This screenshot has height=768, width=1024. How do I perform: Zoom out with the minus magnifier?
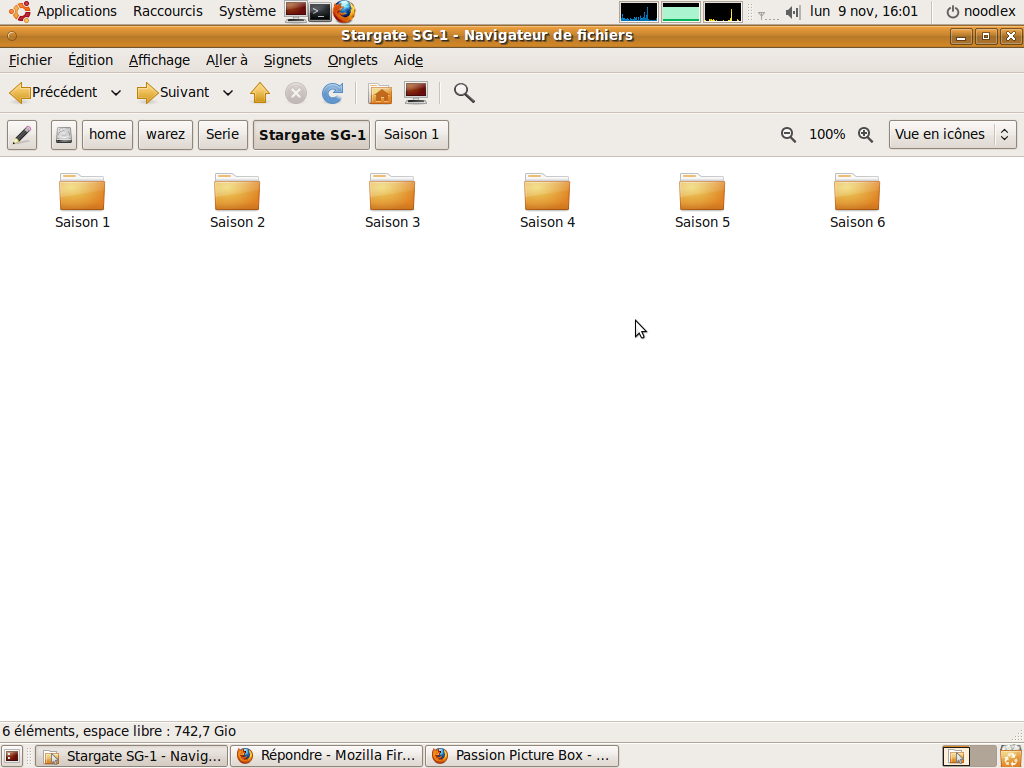coord(788,135)
